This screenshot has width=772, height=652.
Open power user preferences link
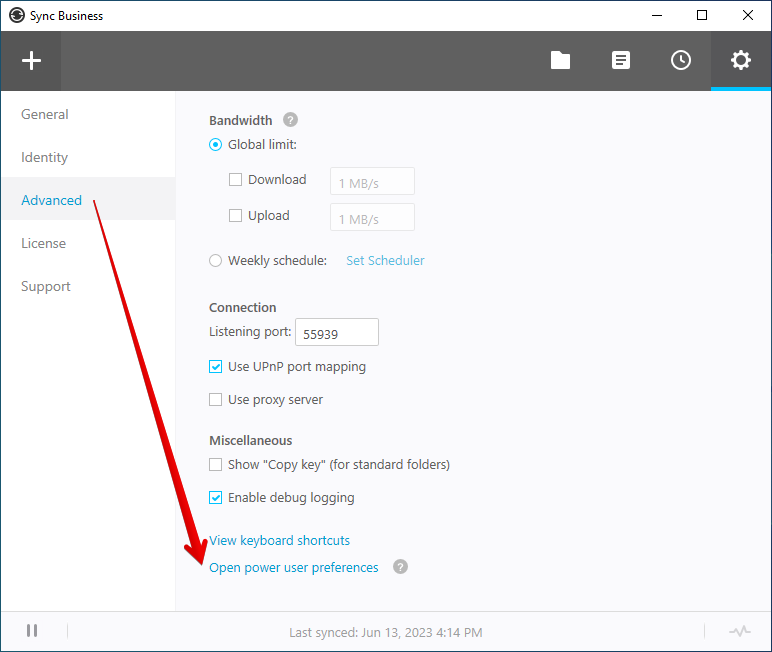point(294,568)
